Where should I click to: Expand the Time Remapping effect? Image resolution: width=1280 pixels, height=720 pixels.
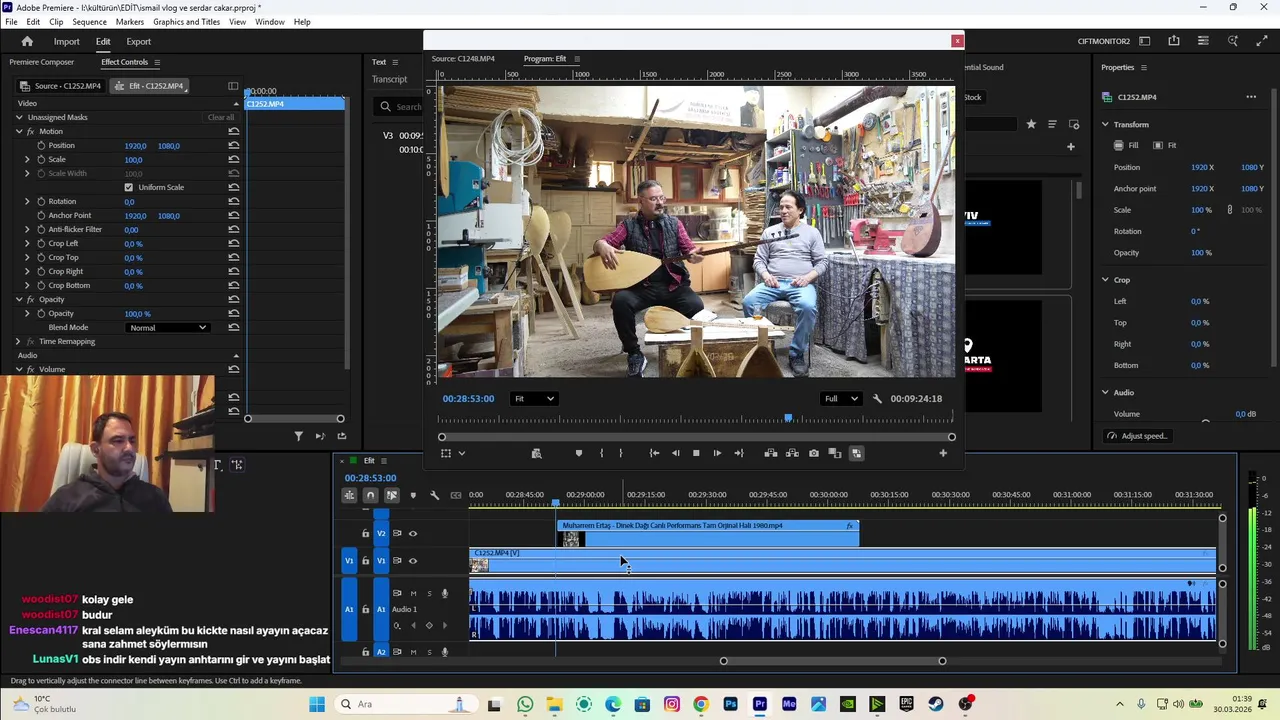click(18, 342)
